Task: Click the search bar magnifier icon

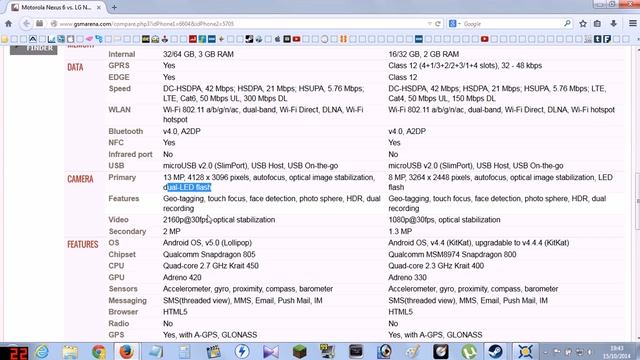Action: (567, 23)
